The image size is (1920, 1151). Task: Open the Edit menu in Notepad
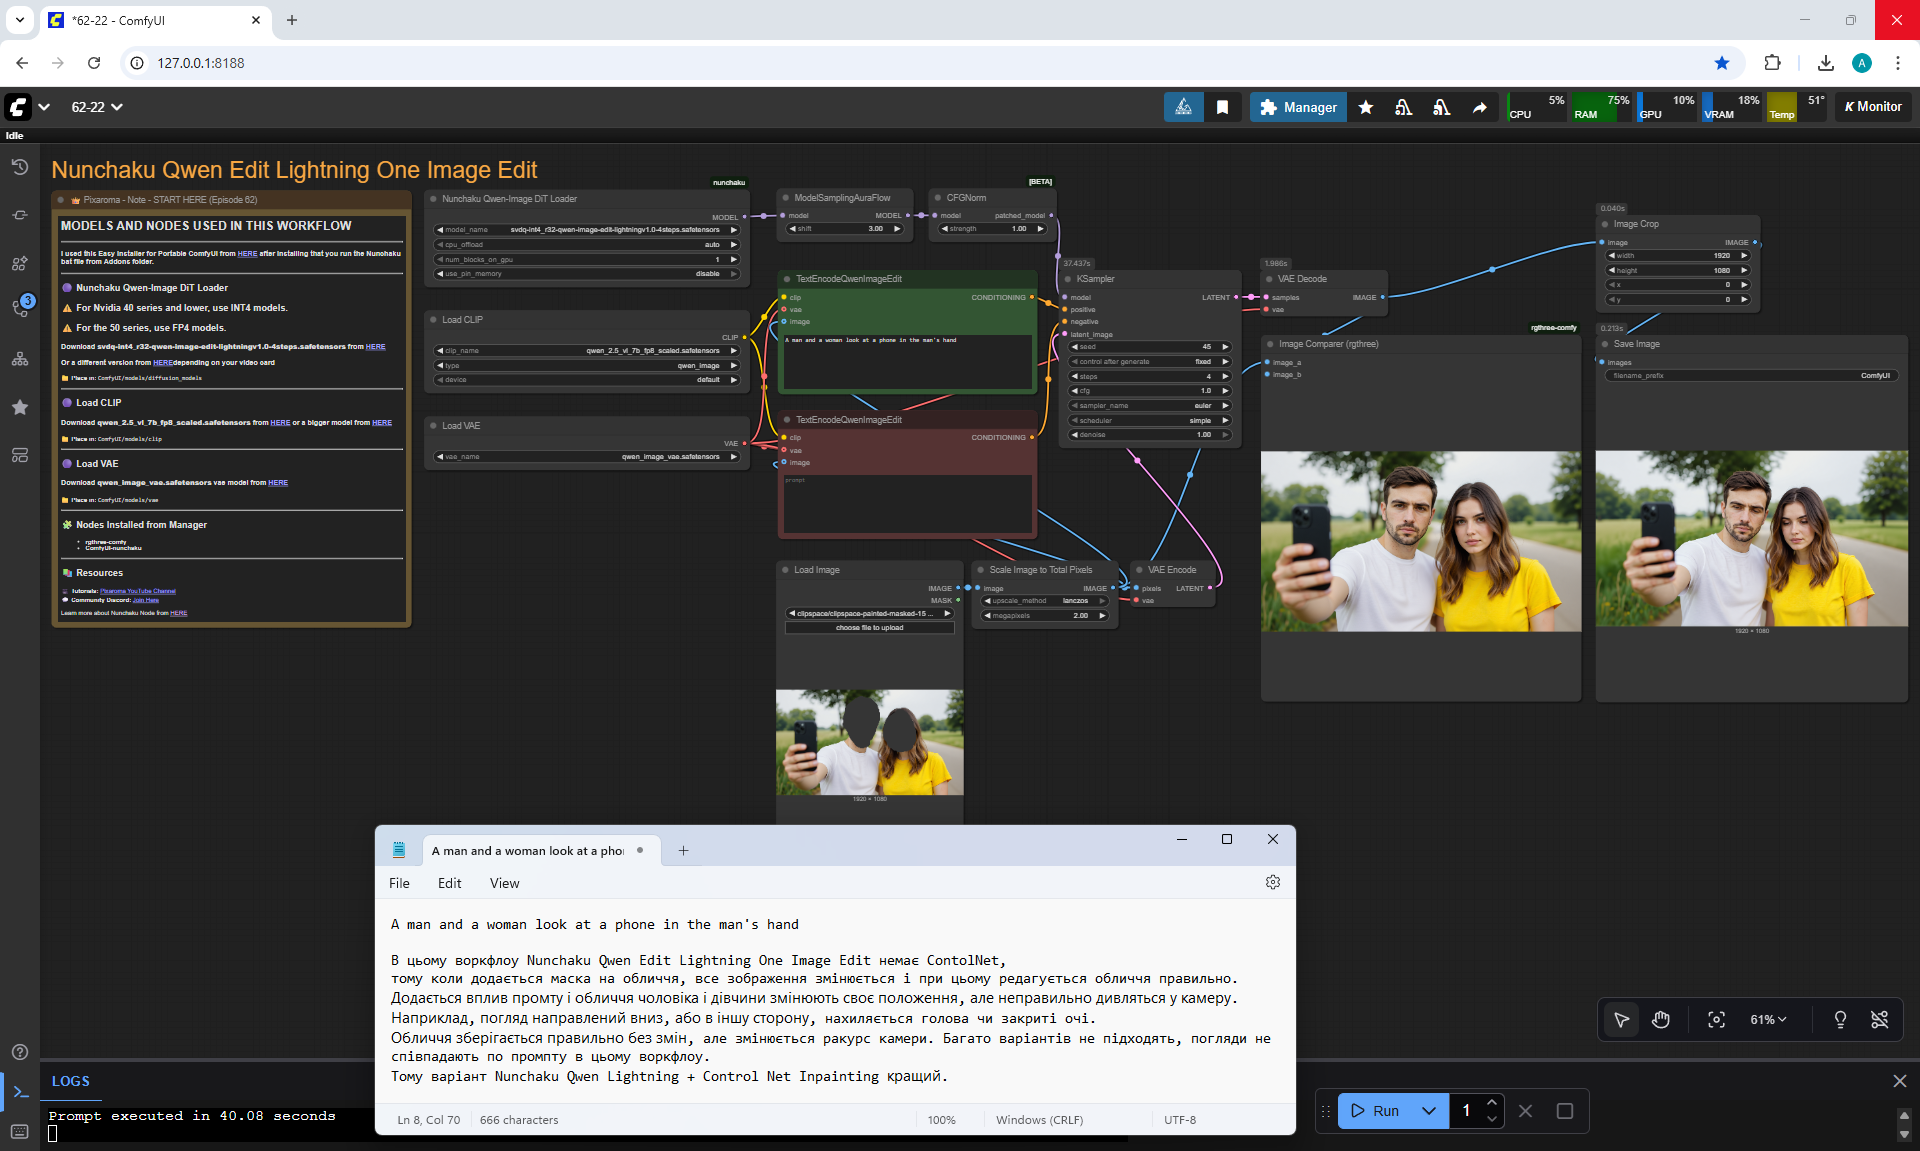point(449,883)
